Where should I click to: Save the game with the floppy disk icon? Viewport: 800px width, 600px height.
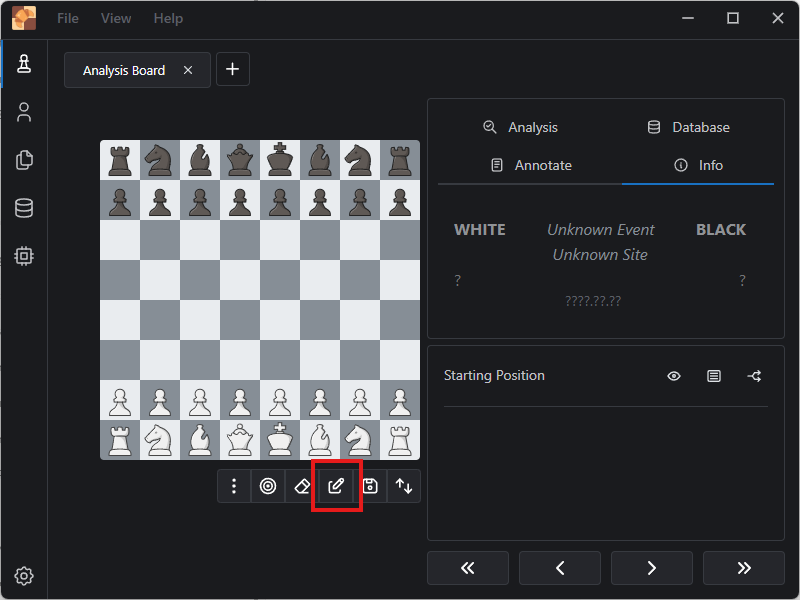click(370, 486)
